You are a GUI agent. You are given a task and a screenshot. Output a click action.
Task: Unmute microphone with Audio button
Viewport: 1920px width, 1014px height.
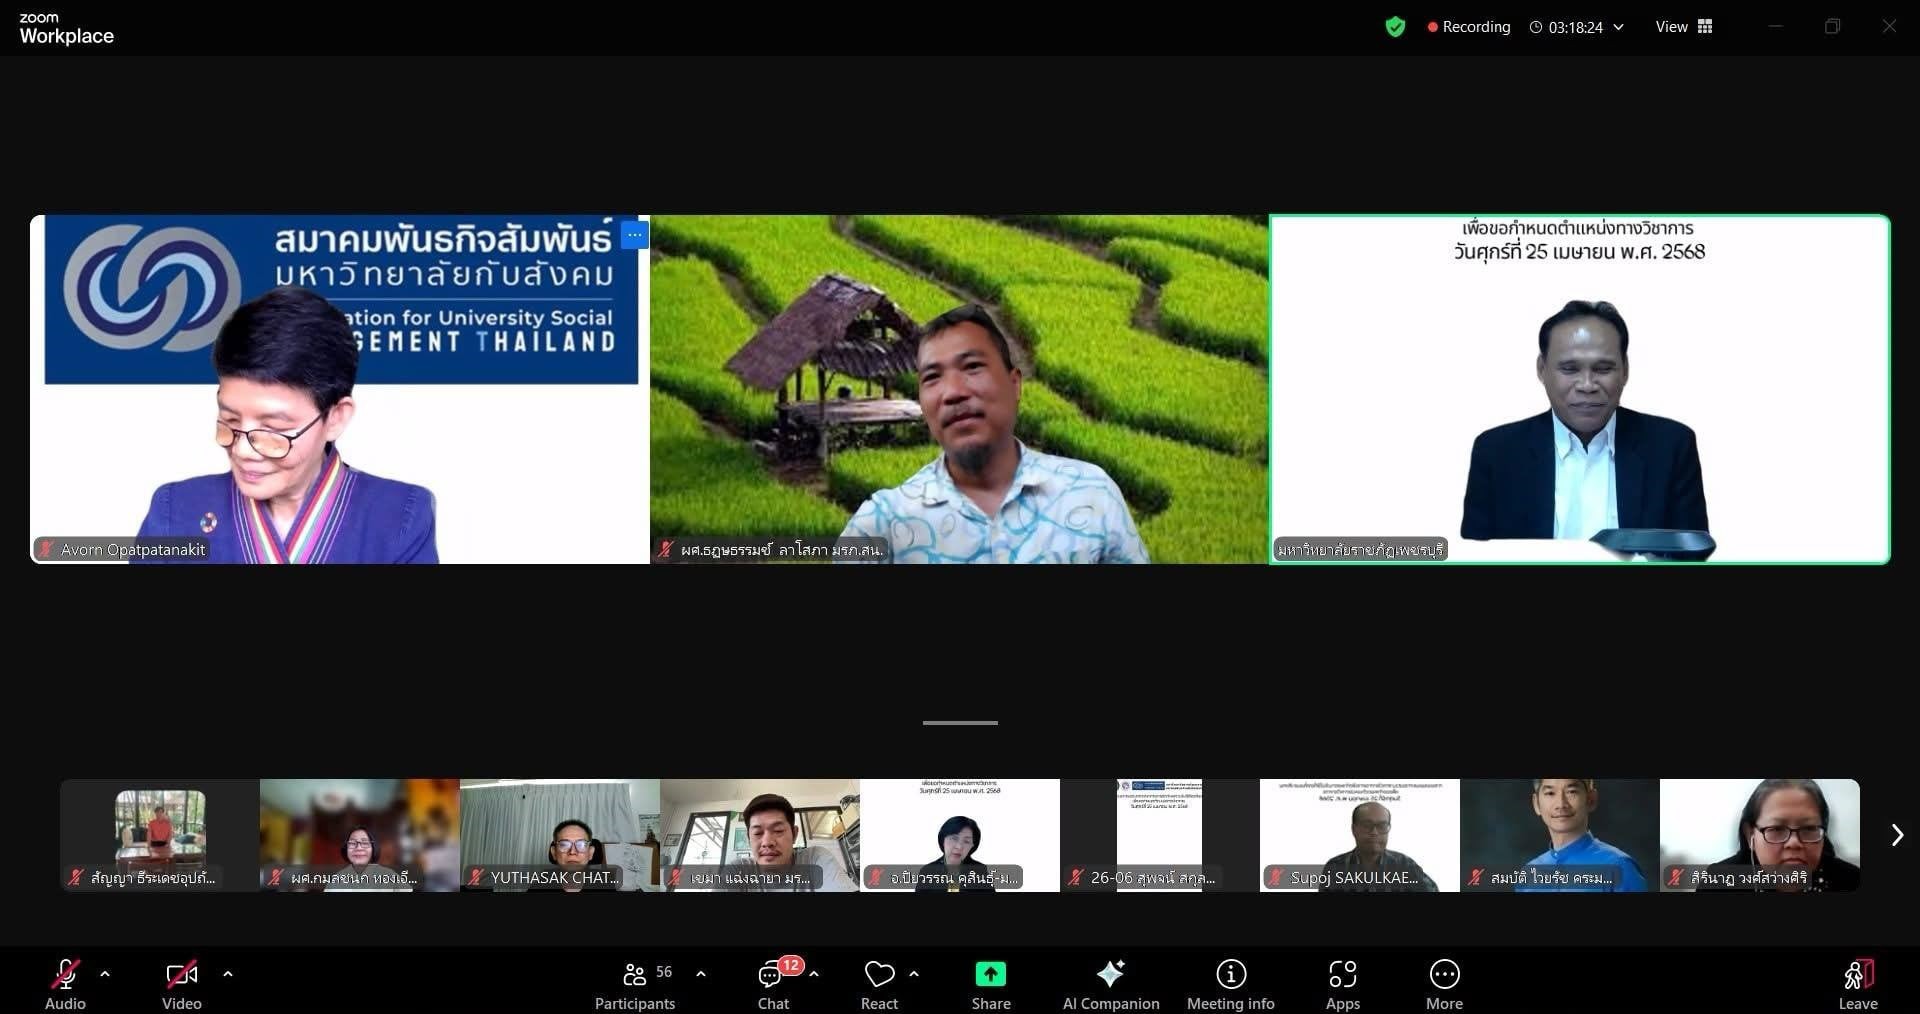pyautogui.click(x=65, y=984)
